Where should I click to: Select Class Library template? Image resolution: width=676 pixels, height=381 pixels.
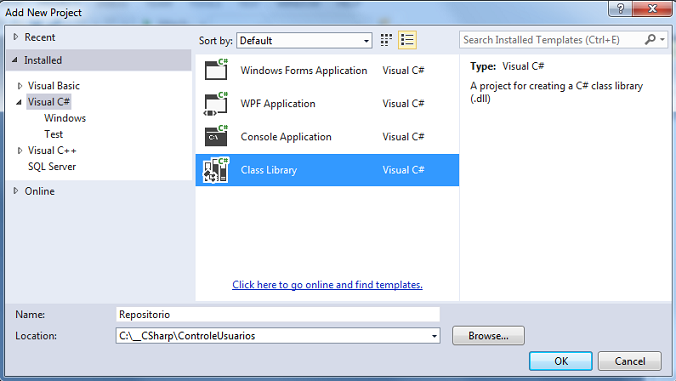pos(327,170)
